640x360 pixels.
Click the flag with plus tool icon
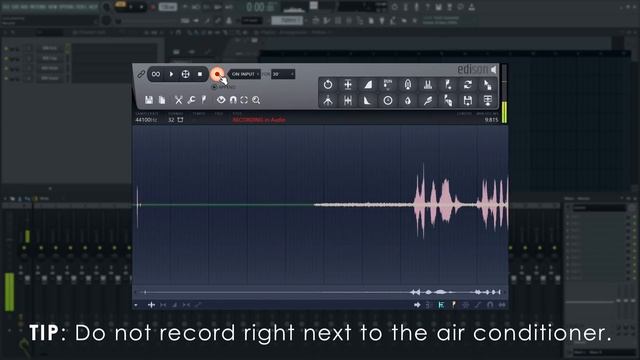click(x=448, y=84)
